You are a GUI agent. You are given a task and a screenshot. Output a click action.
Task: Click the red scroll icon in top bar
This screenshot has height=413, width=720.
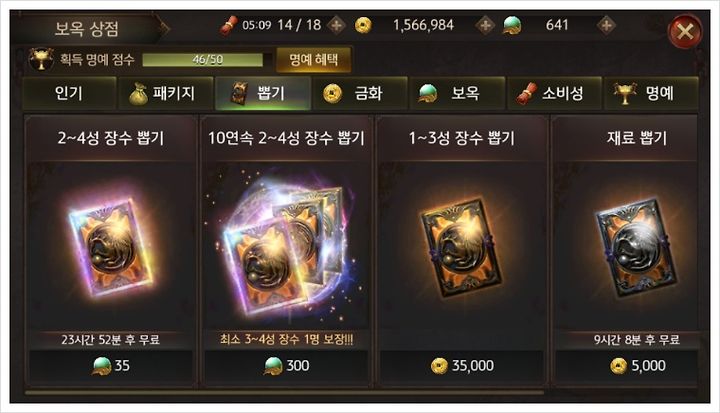228,25
